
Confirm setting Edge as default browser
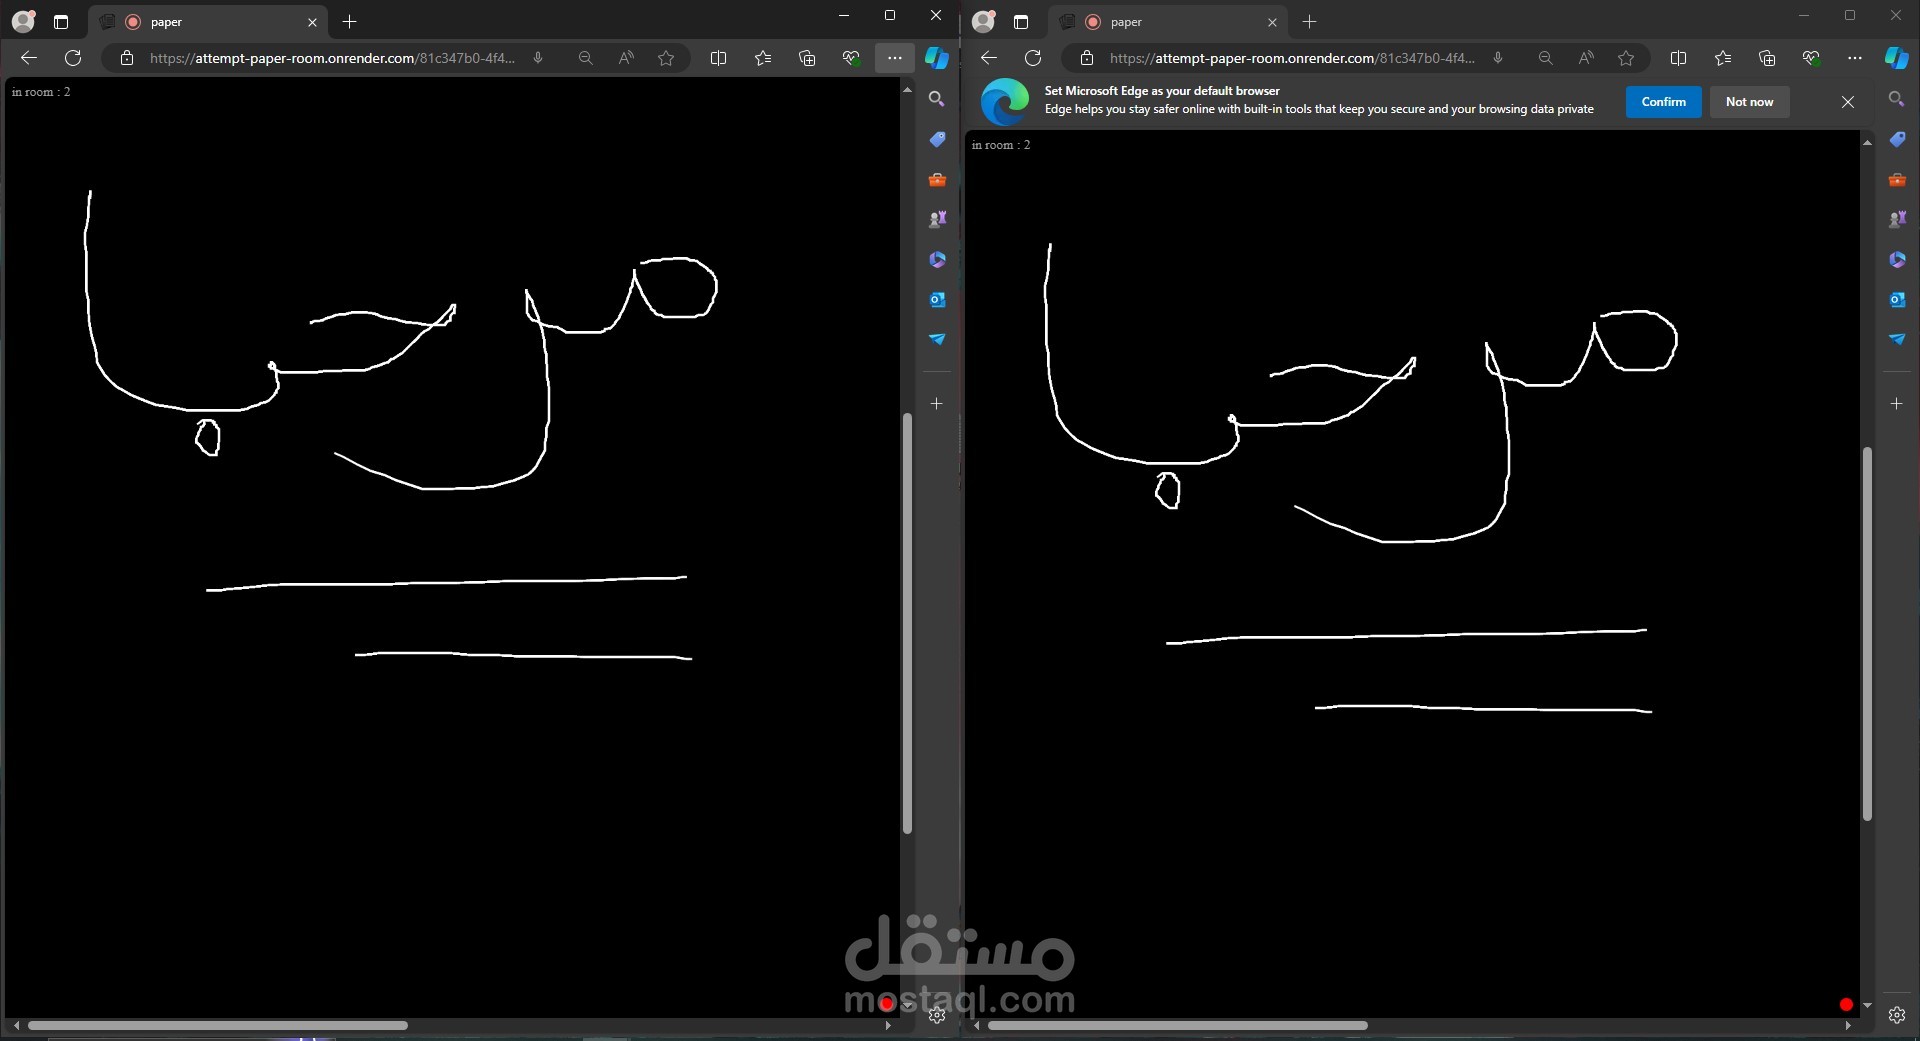pos(1663,101)
